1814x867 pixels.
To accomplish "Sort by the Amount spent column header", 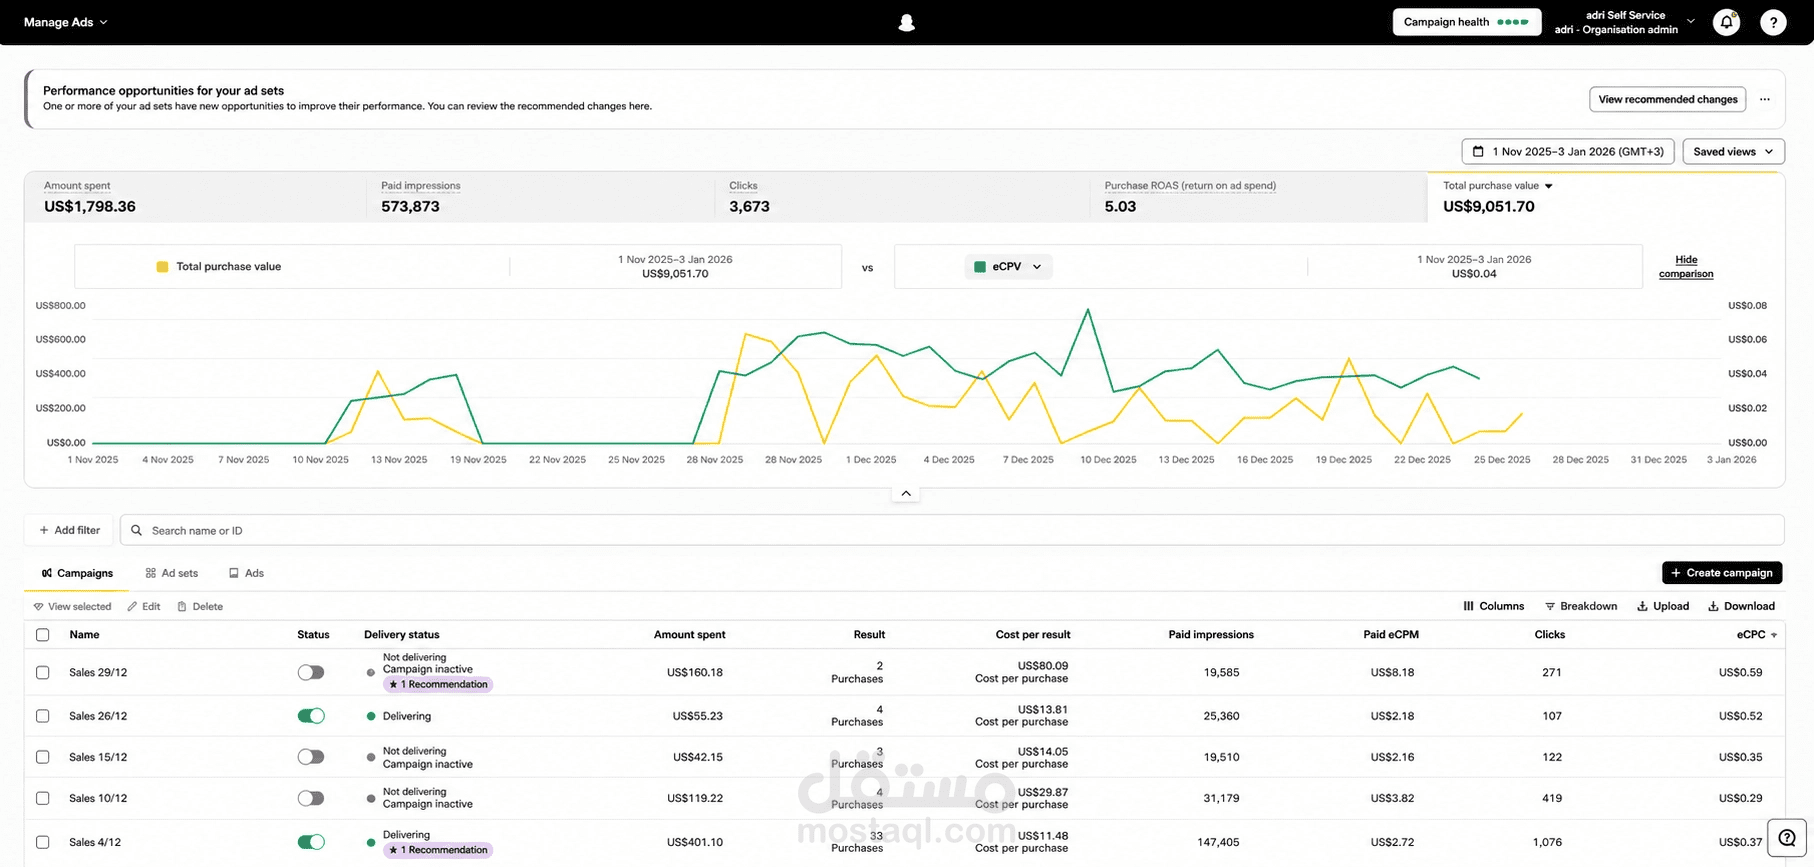I will [689, 635].
